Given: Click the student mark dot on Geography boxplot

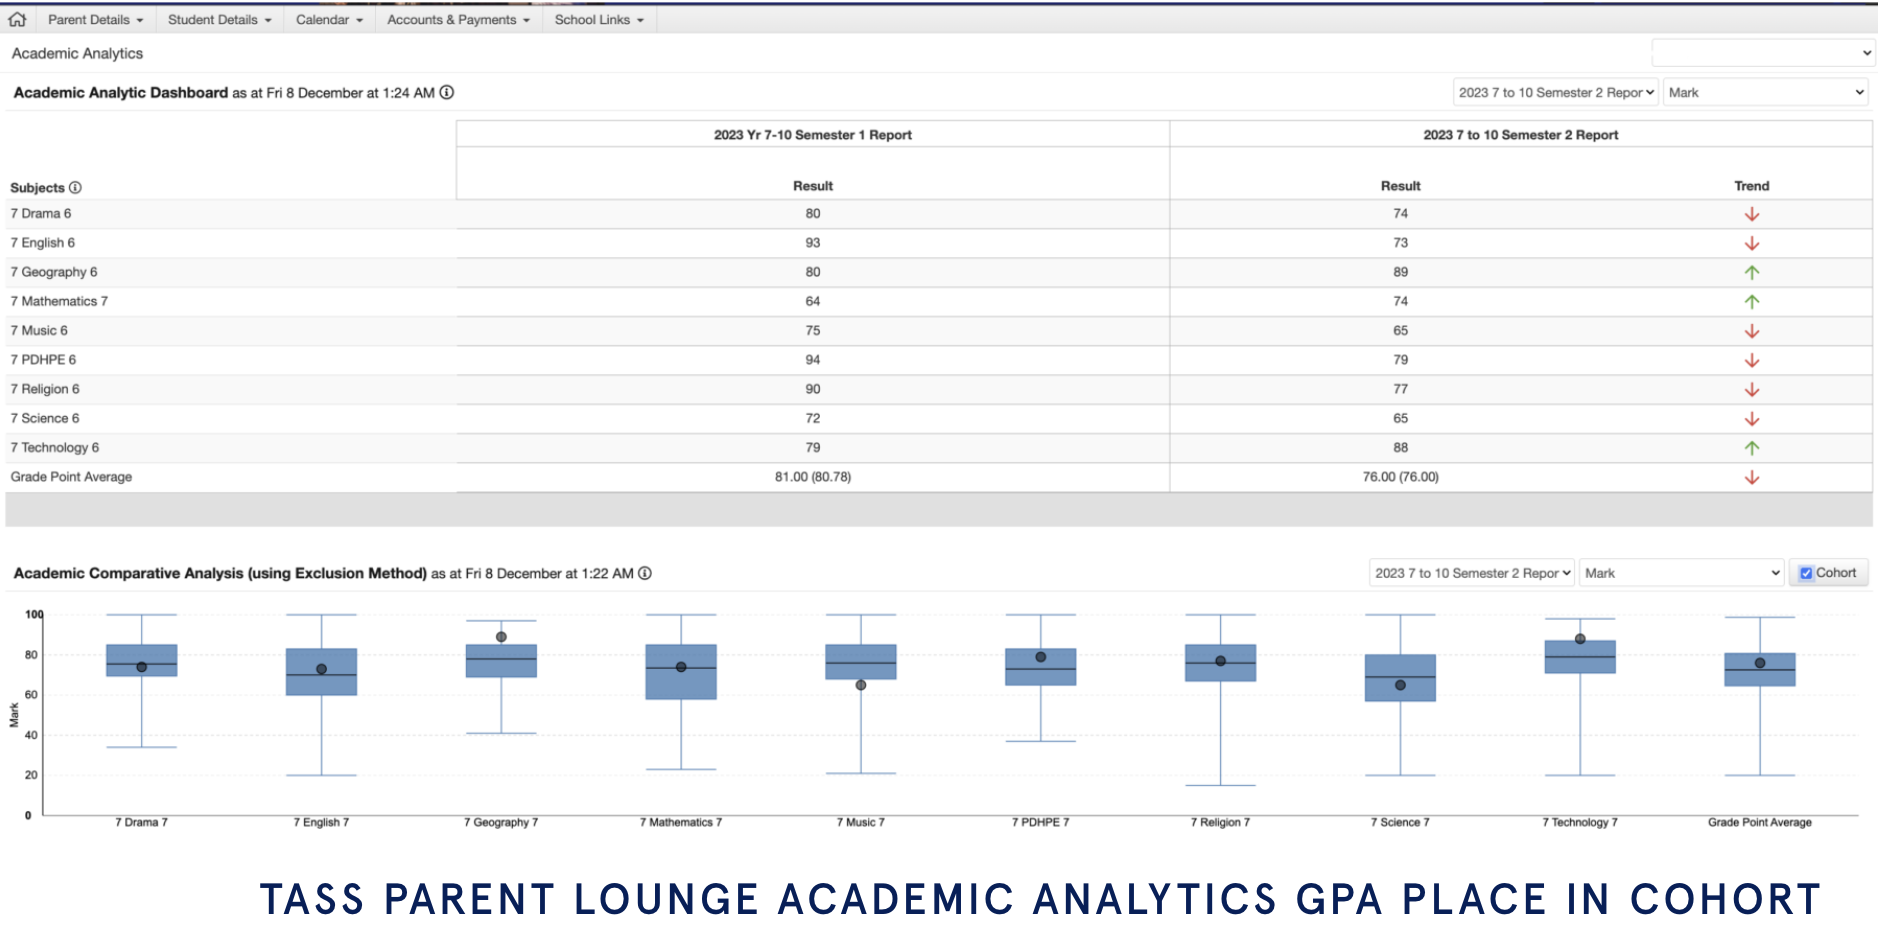Looking at the screenshot, I should pyautogui.click(x=501, y=637).
